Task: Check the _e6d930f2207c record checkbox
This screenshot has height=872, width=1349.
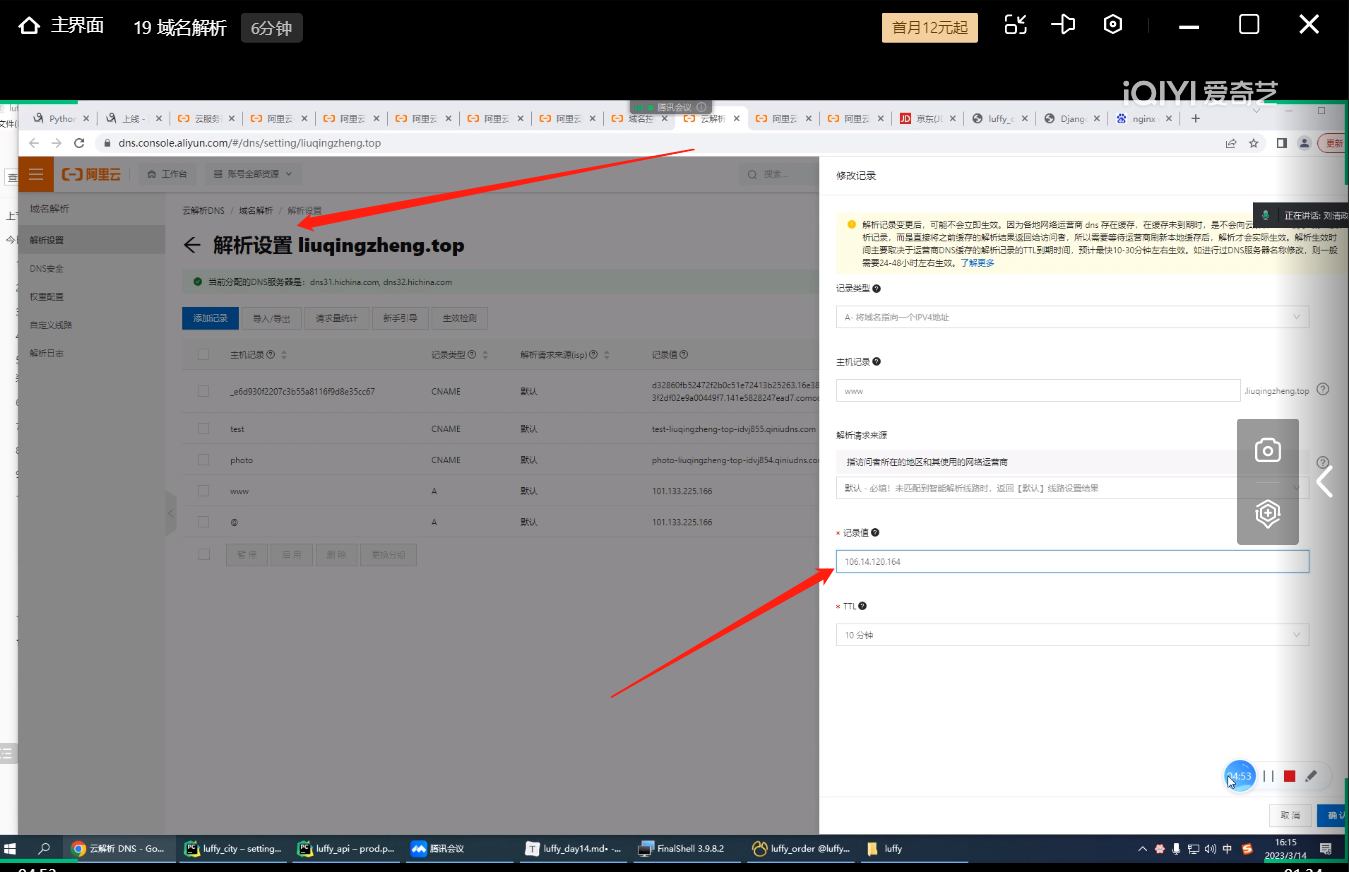Action: 204,391
